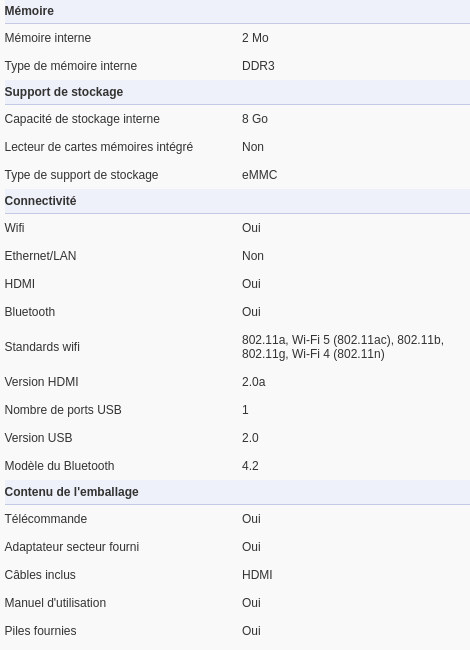The height and width of the screenshot is (650, 470).
Task: Select the Mémoire interne label
Action: (x=48, y=38)
